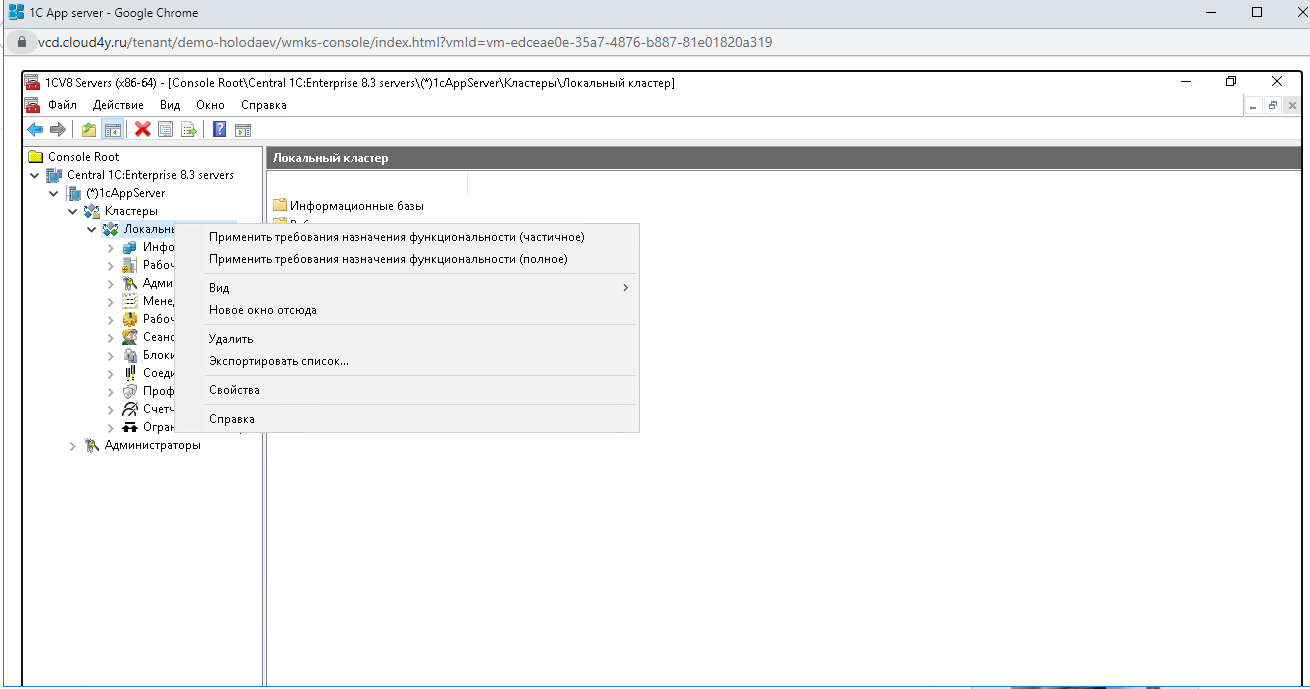Viewport: 1310px width, 689px height.
Task: Go back with the blue left arrow
Action: coord(35,129)
